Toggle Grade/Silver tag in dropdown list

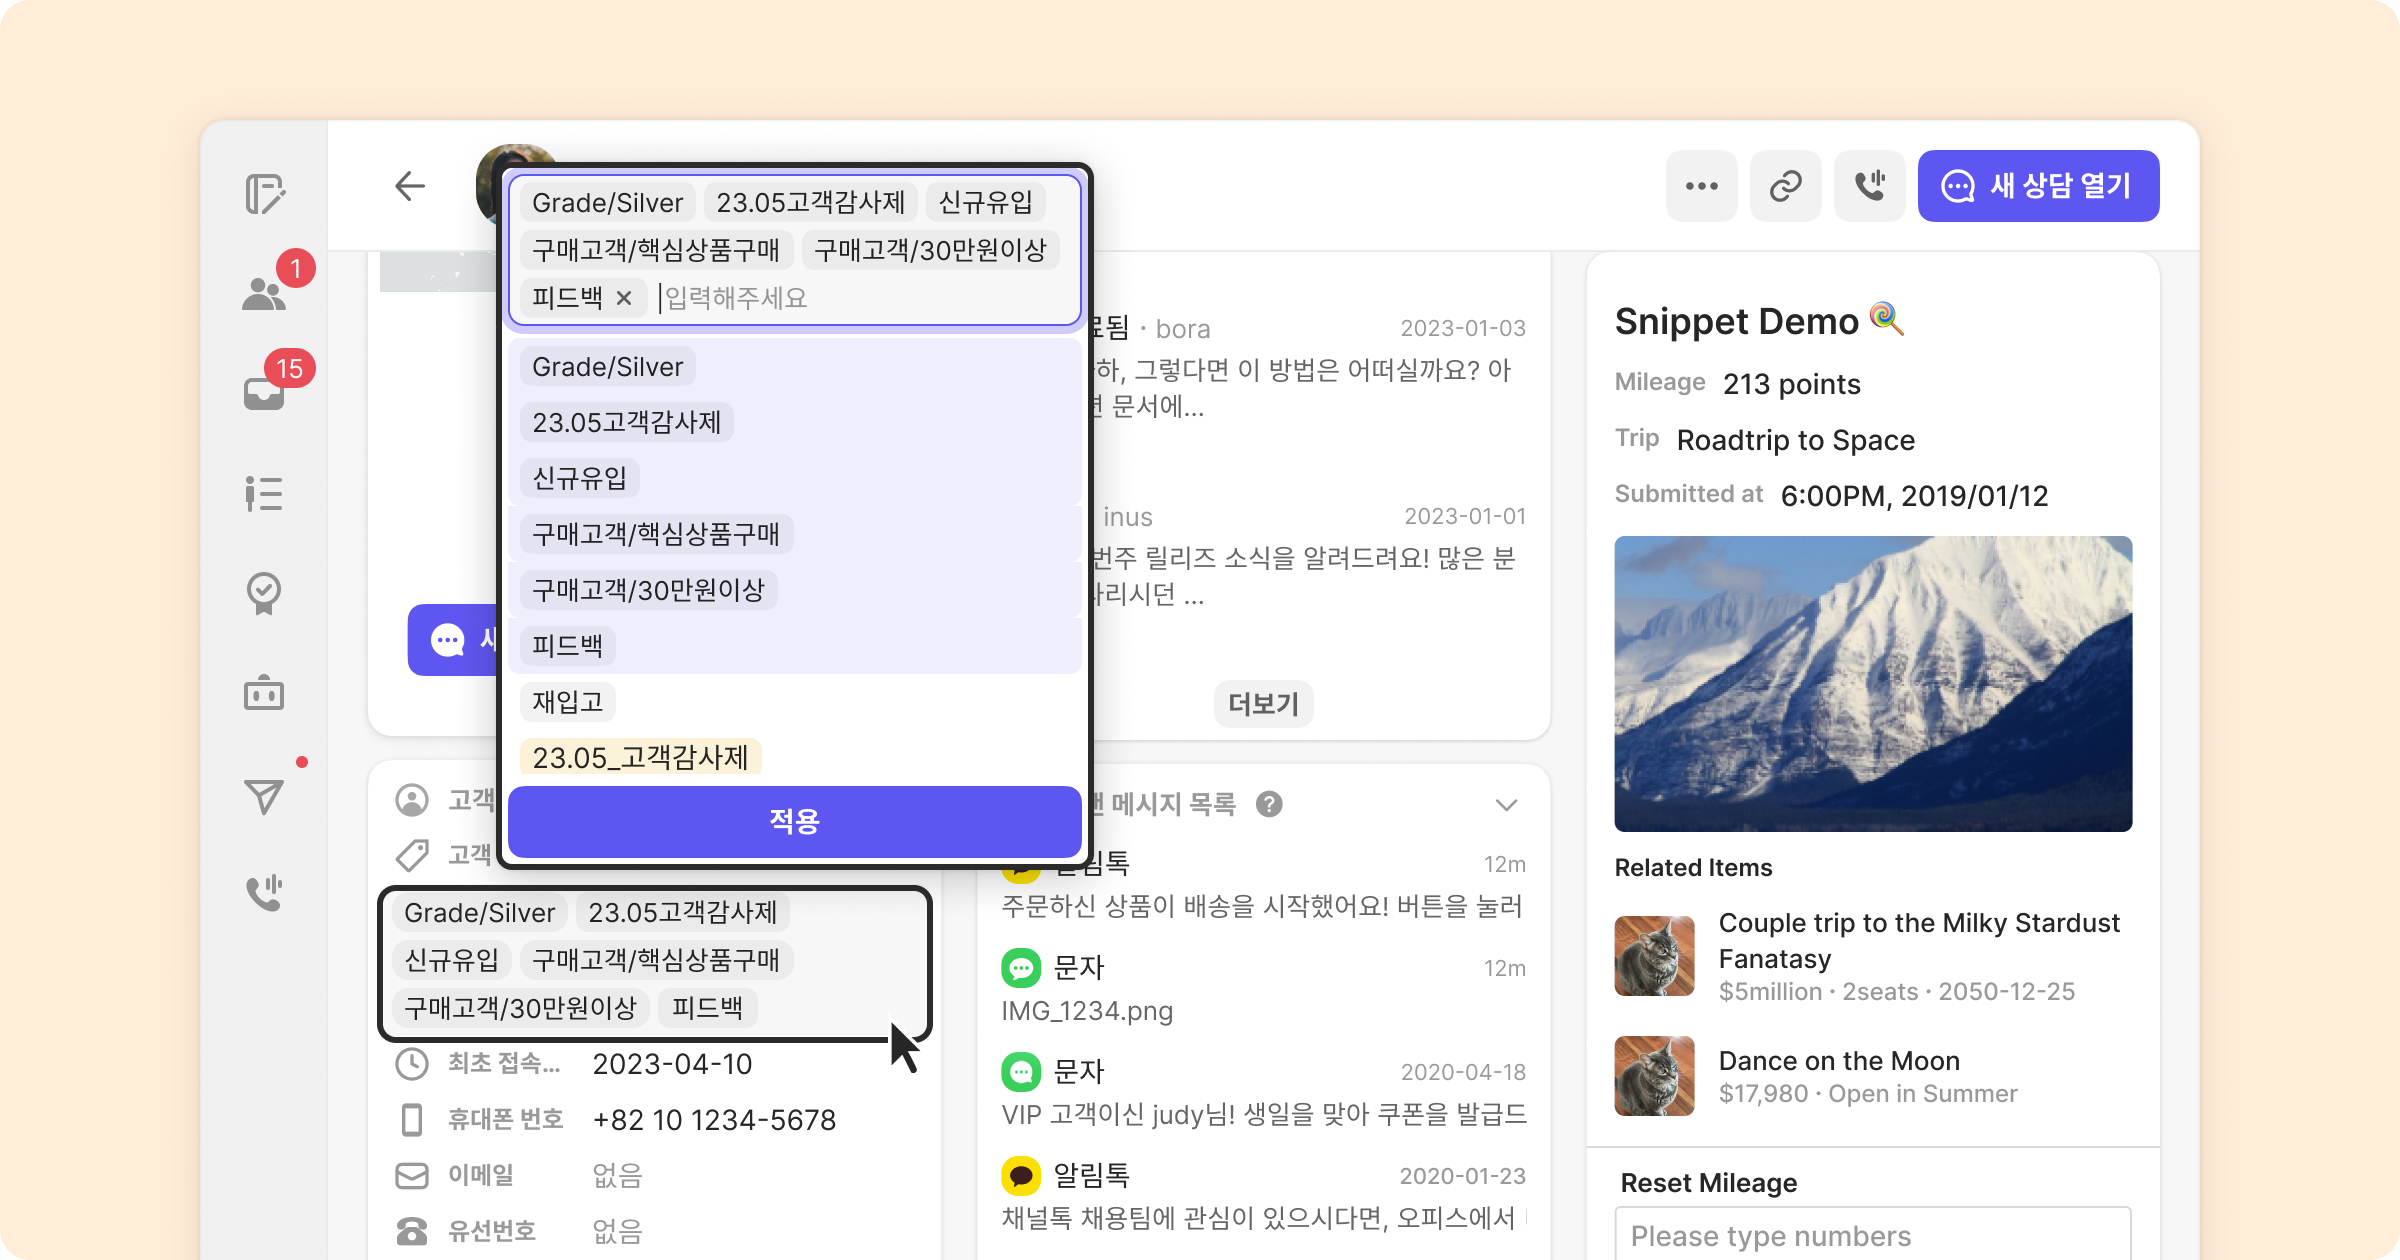(x=607, y=367)
